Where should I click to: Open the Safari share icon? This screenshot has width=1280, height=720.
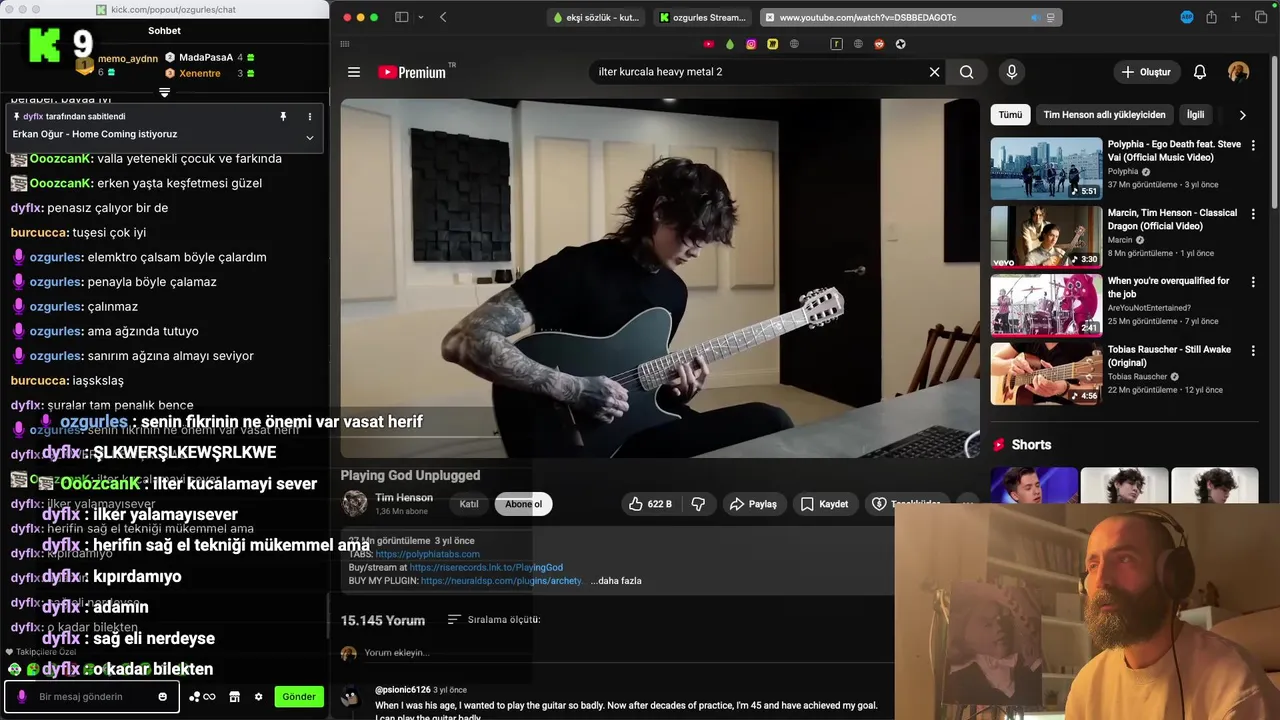1211,17
